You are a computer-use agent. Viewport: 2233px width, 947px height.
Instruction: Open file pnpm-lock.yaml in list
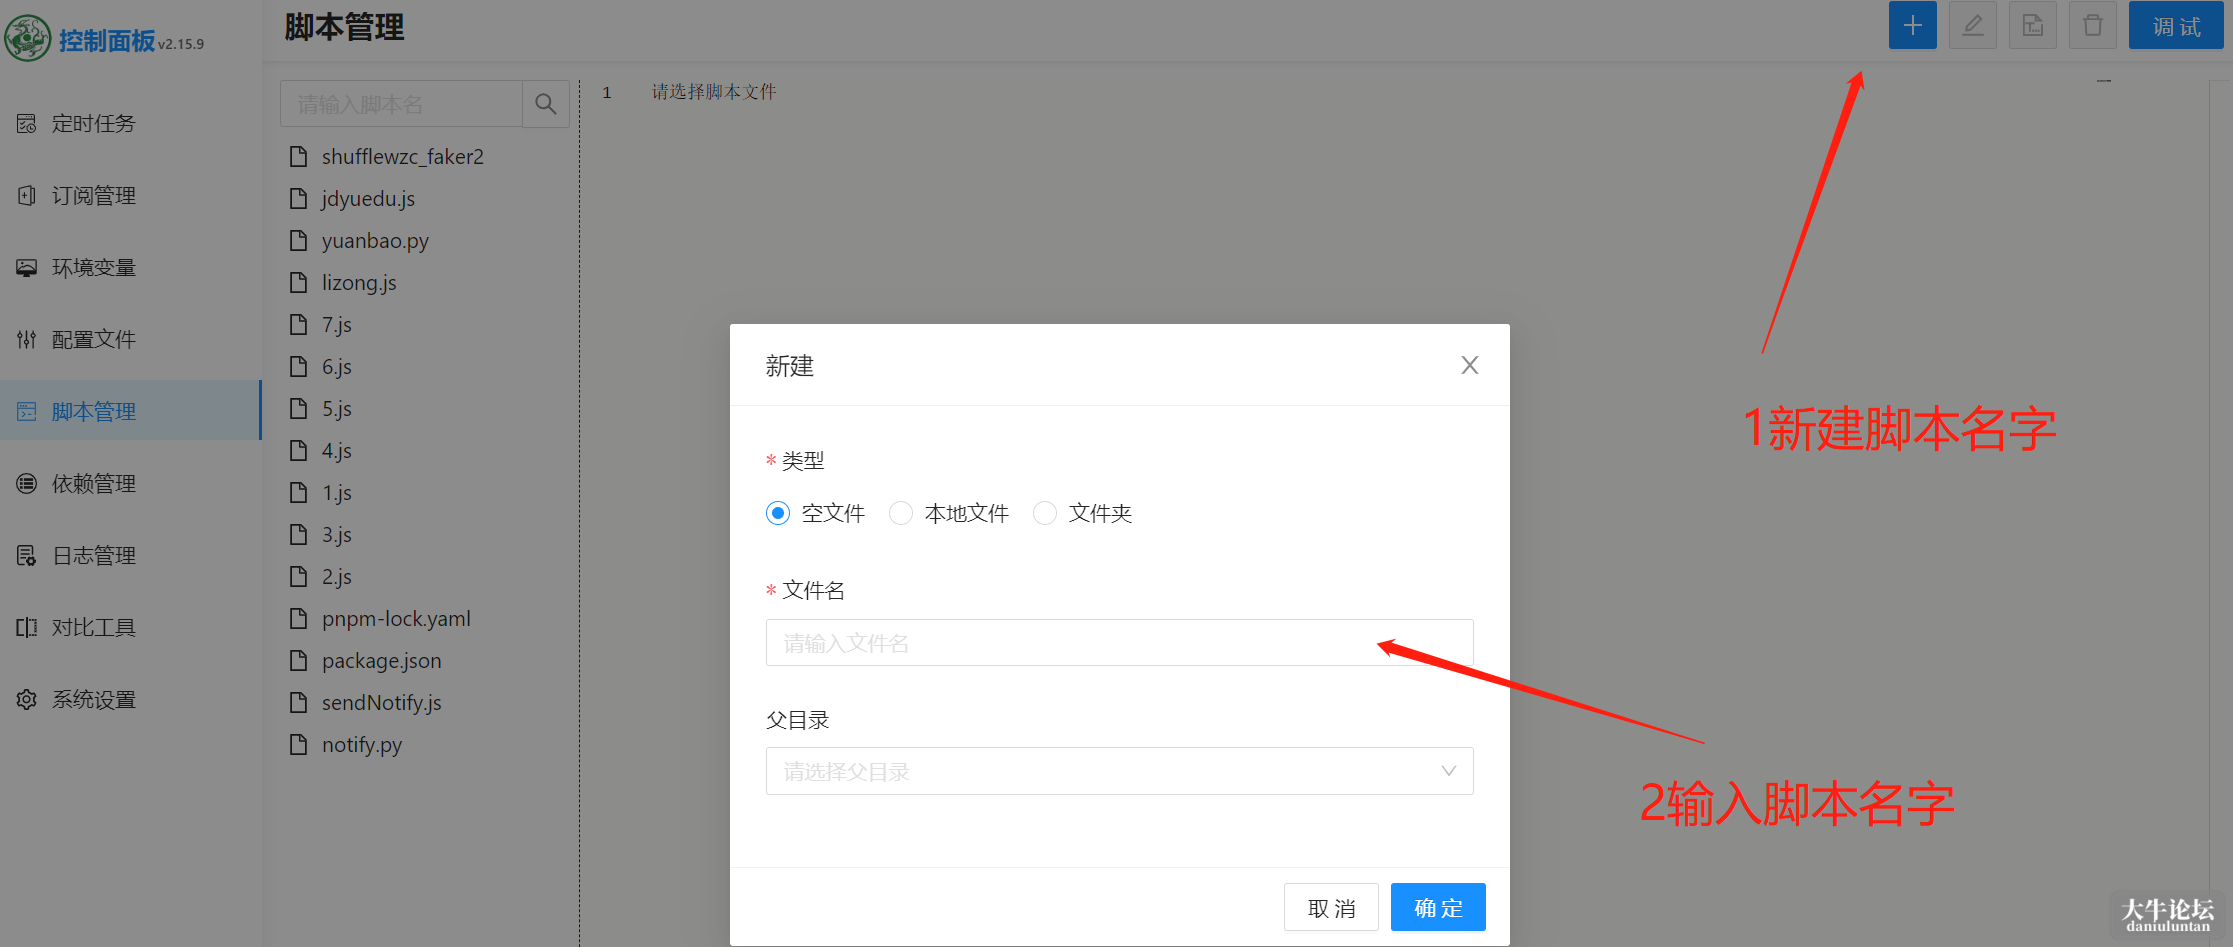point(396,619)
